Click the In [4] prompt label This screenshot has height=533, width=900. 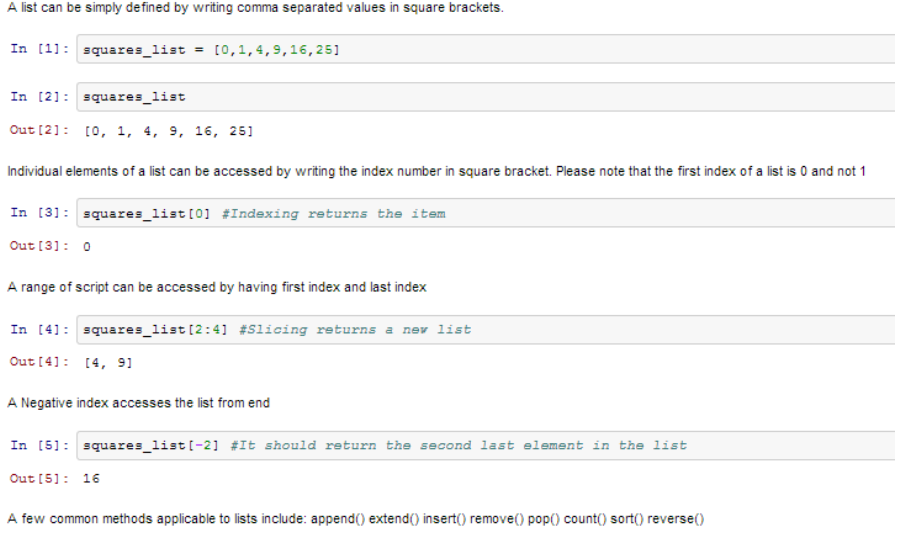click(x=39, y=329)
